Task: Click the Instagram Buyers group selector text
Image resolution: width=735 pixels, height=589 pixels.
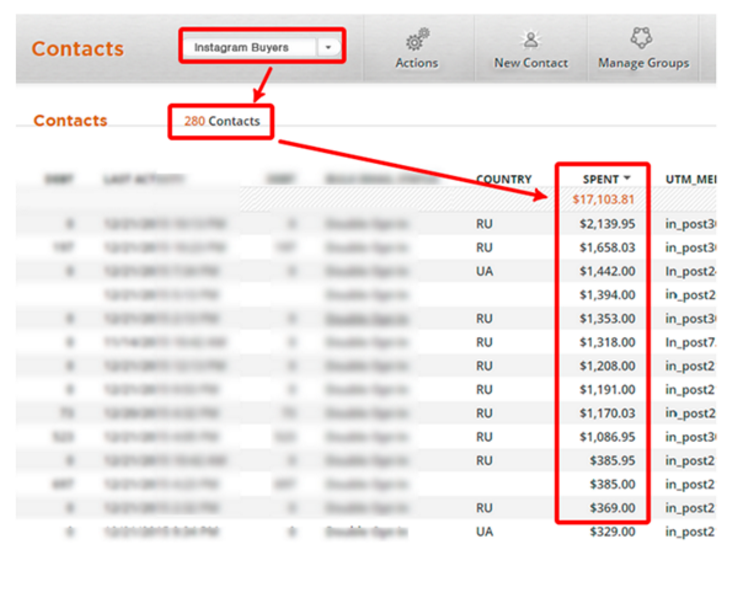Action: coord(241,47)
